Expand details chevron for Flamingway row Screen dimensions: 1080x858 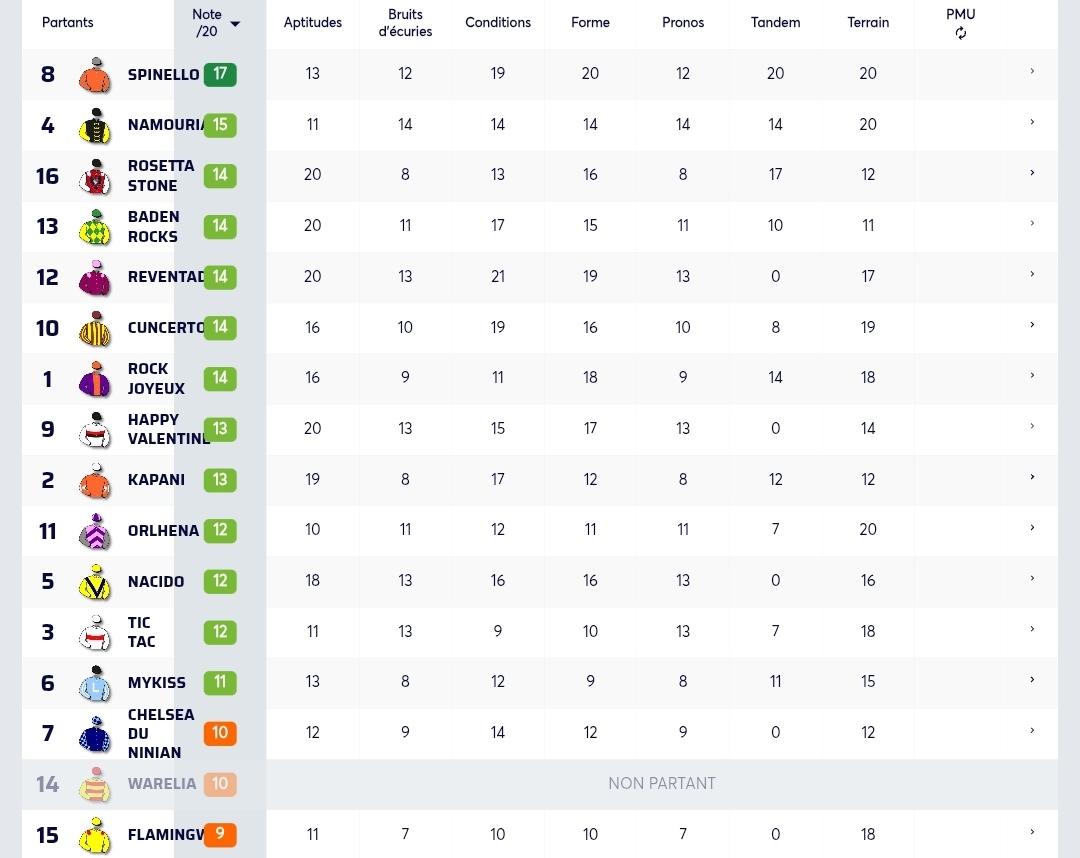click(x=1032, y=832)
